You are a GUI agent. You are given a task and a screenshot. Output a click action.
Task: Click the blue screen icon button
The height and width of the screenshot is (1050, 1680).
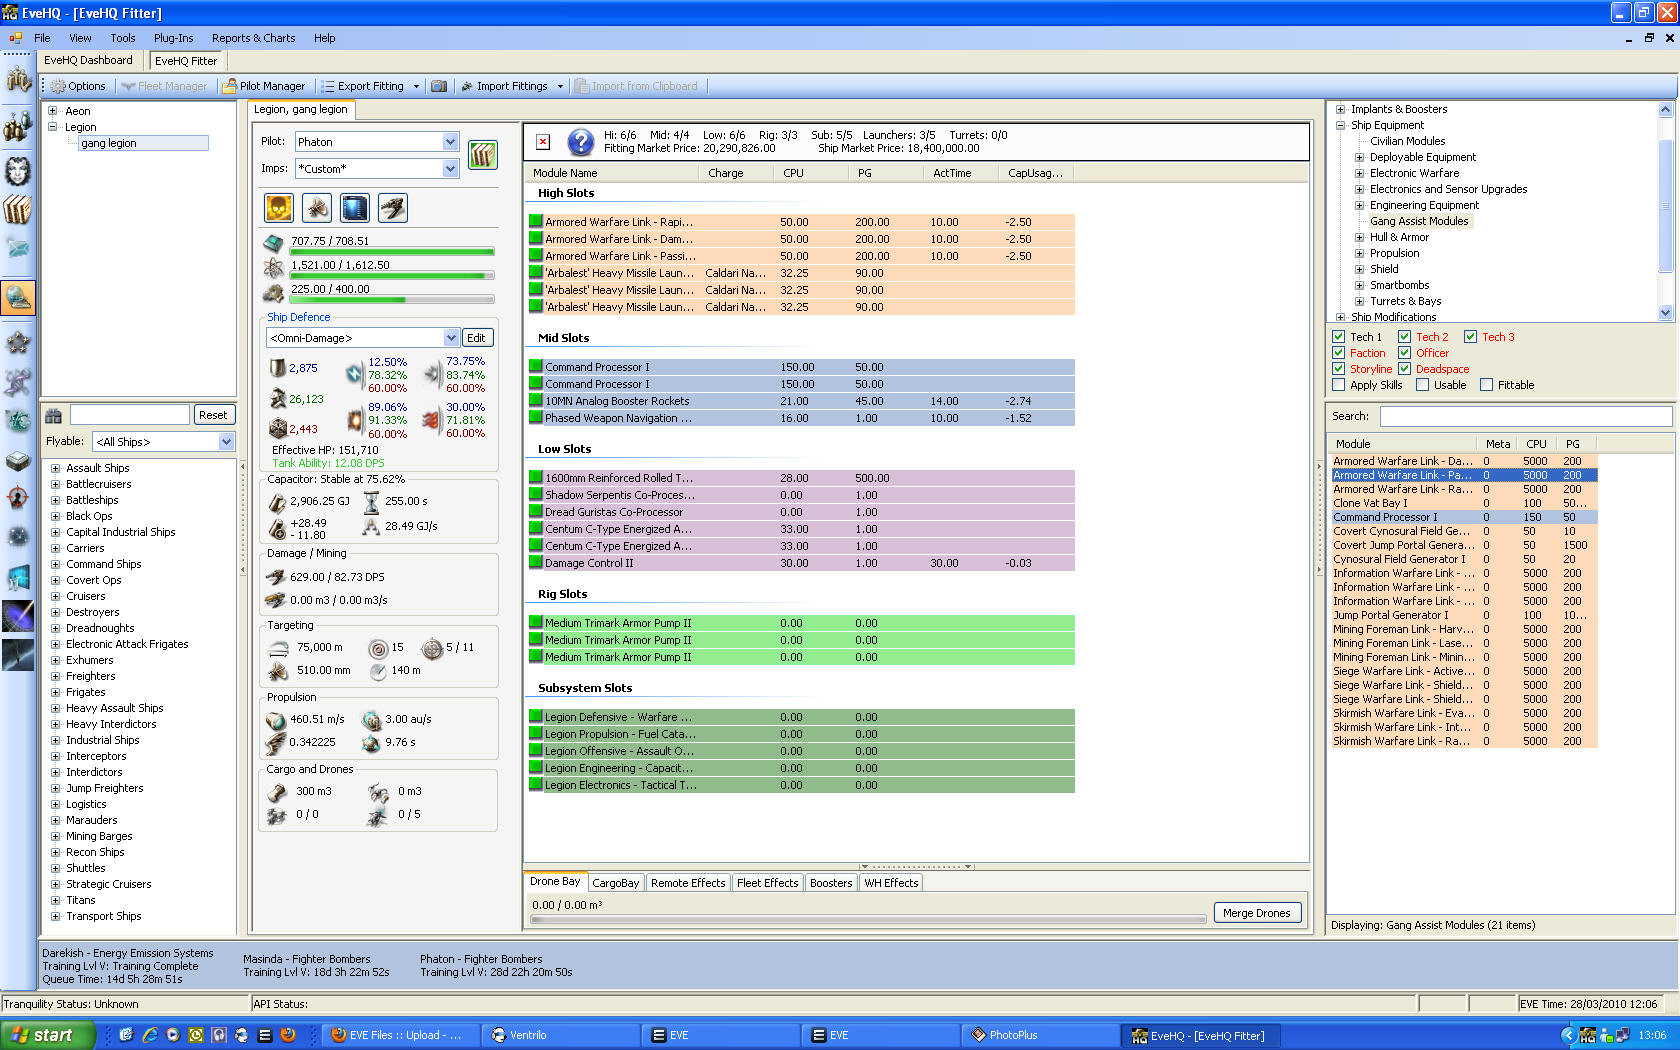(355, 207)
